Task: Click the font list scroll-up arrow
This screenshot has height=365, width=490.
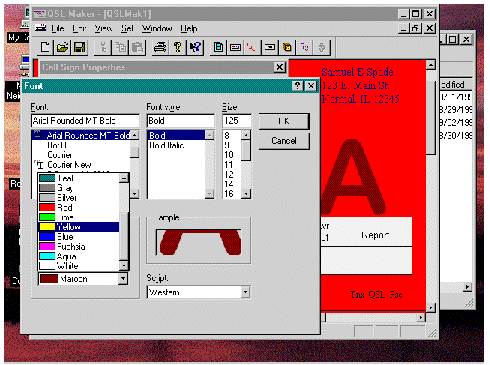Action: (x=135, y=135)
